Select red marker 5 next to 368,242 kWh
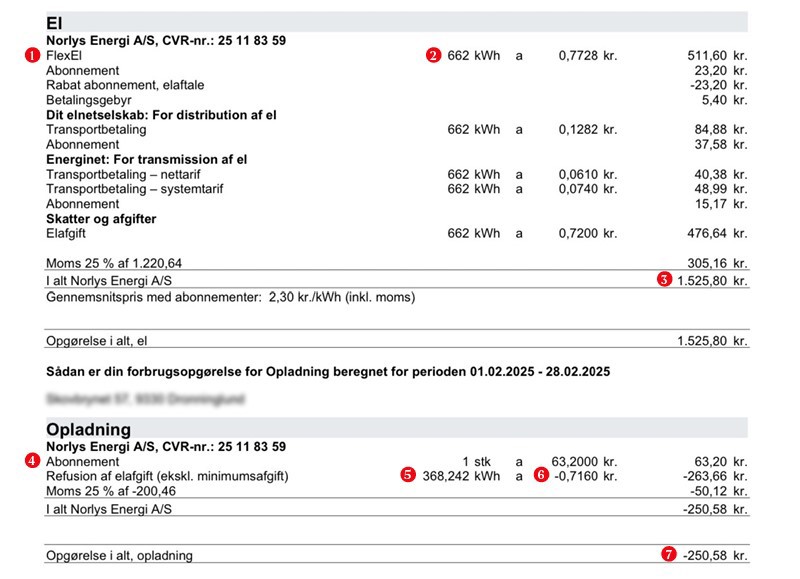Image resolution: width=800 pixels, height=579 pixels. pyautogui.click(x=407, y=475)
